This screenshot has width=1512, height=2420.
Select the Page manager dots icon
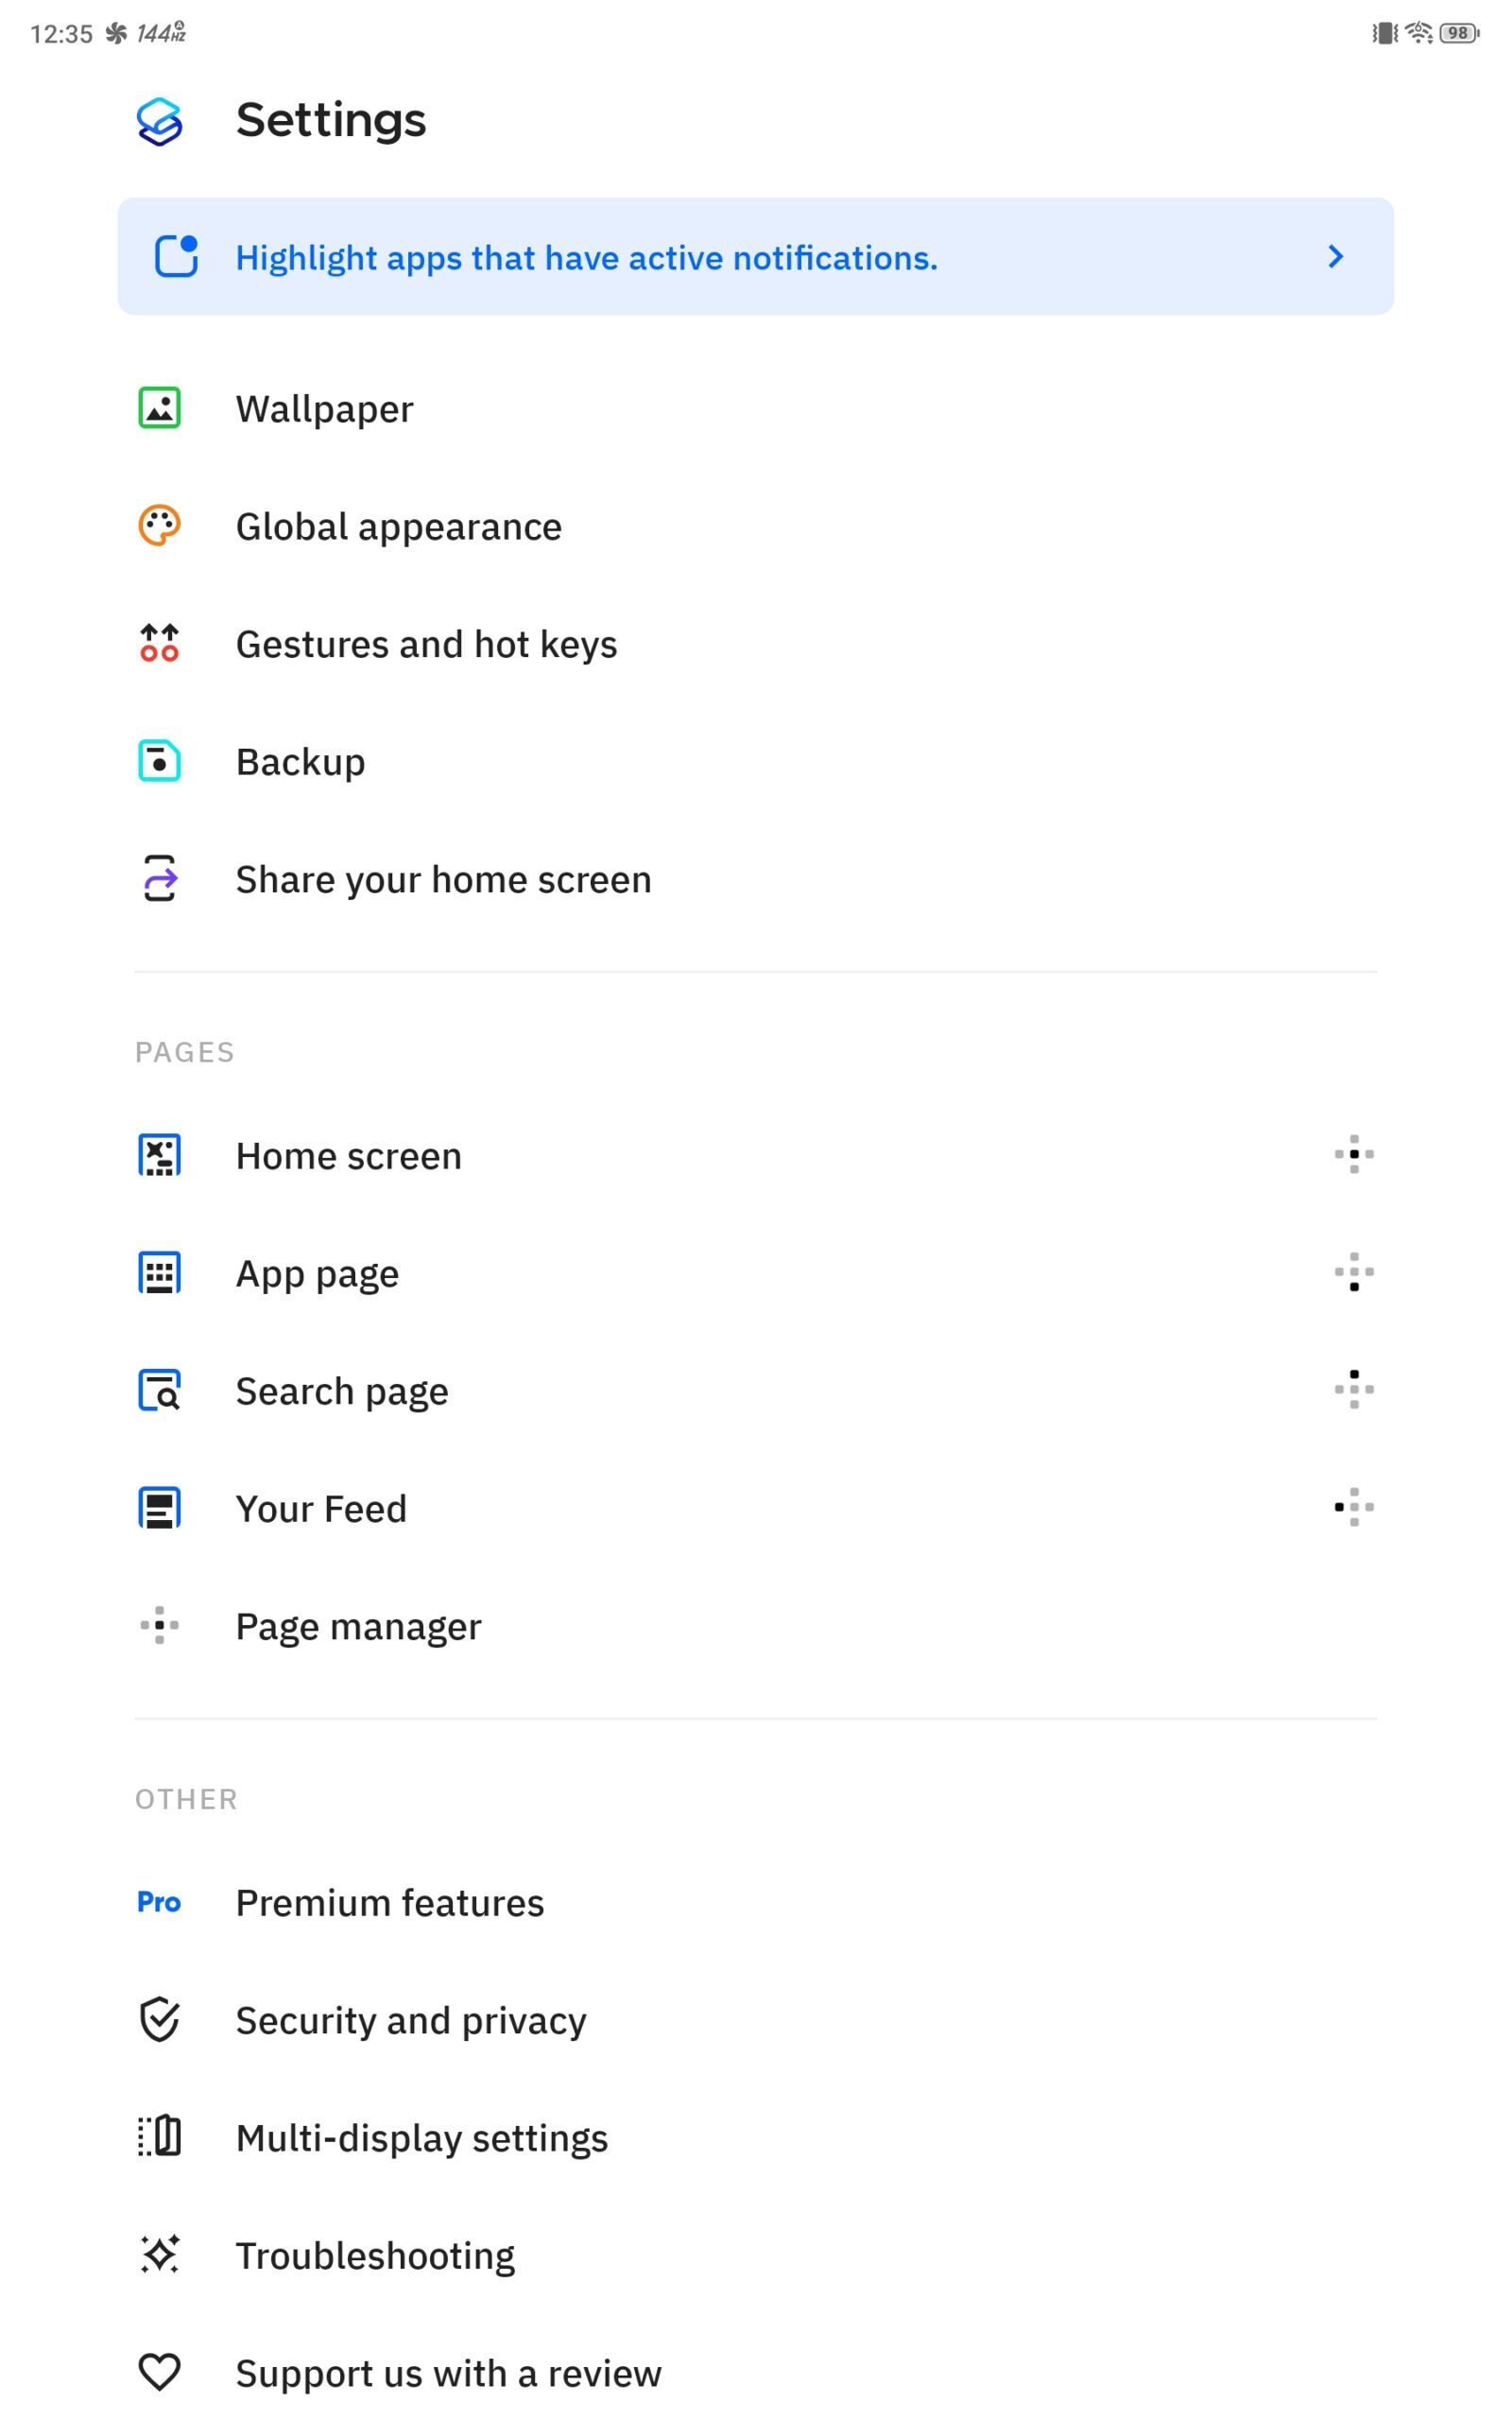tap(158, 1626)
